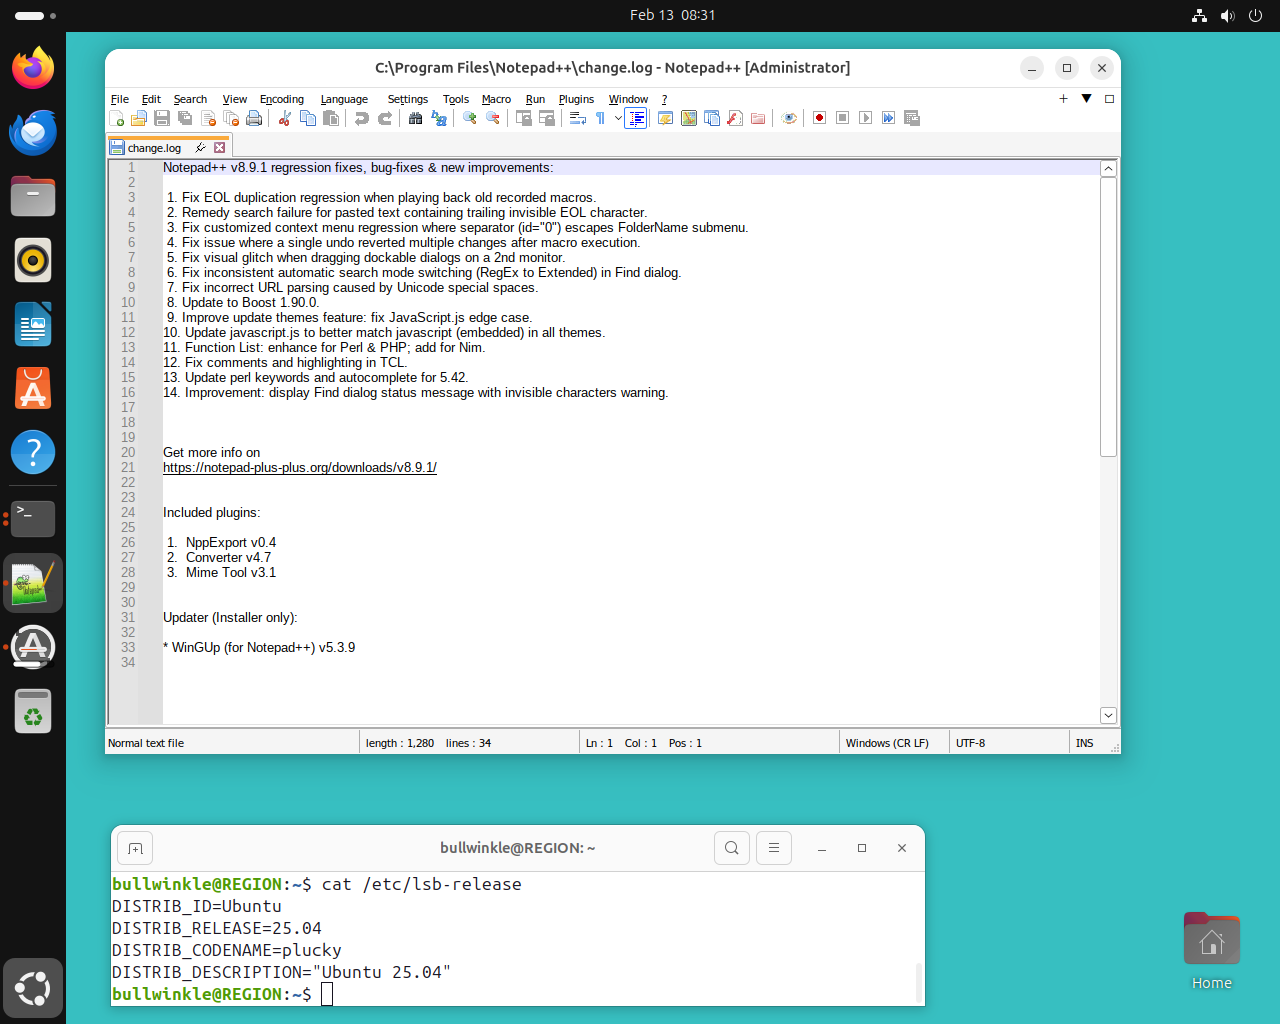Viewport: 1280px width, 1024px height.
Task: Click the Open file folder icon in Notepad++
Action: [x=139, y=118]
